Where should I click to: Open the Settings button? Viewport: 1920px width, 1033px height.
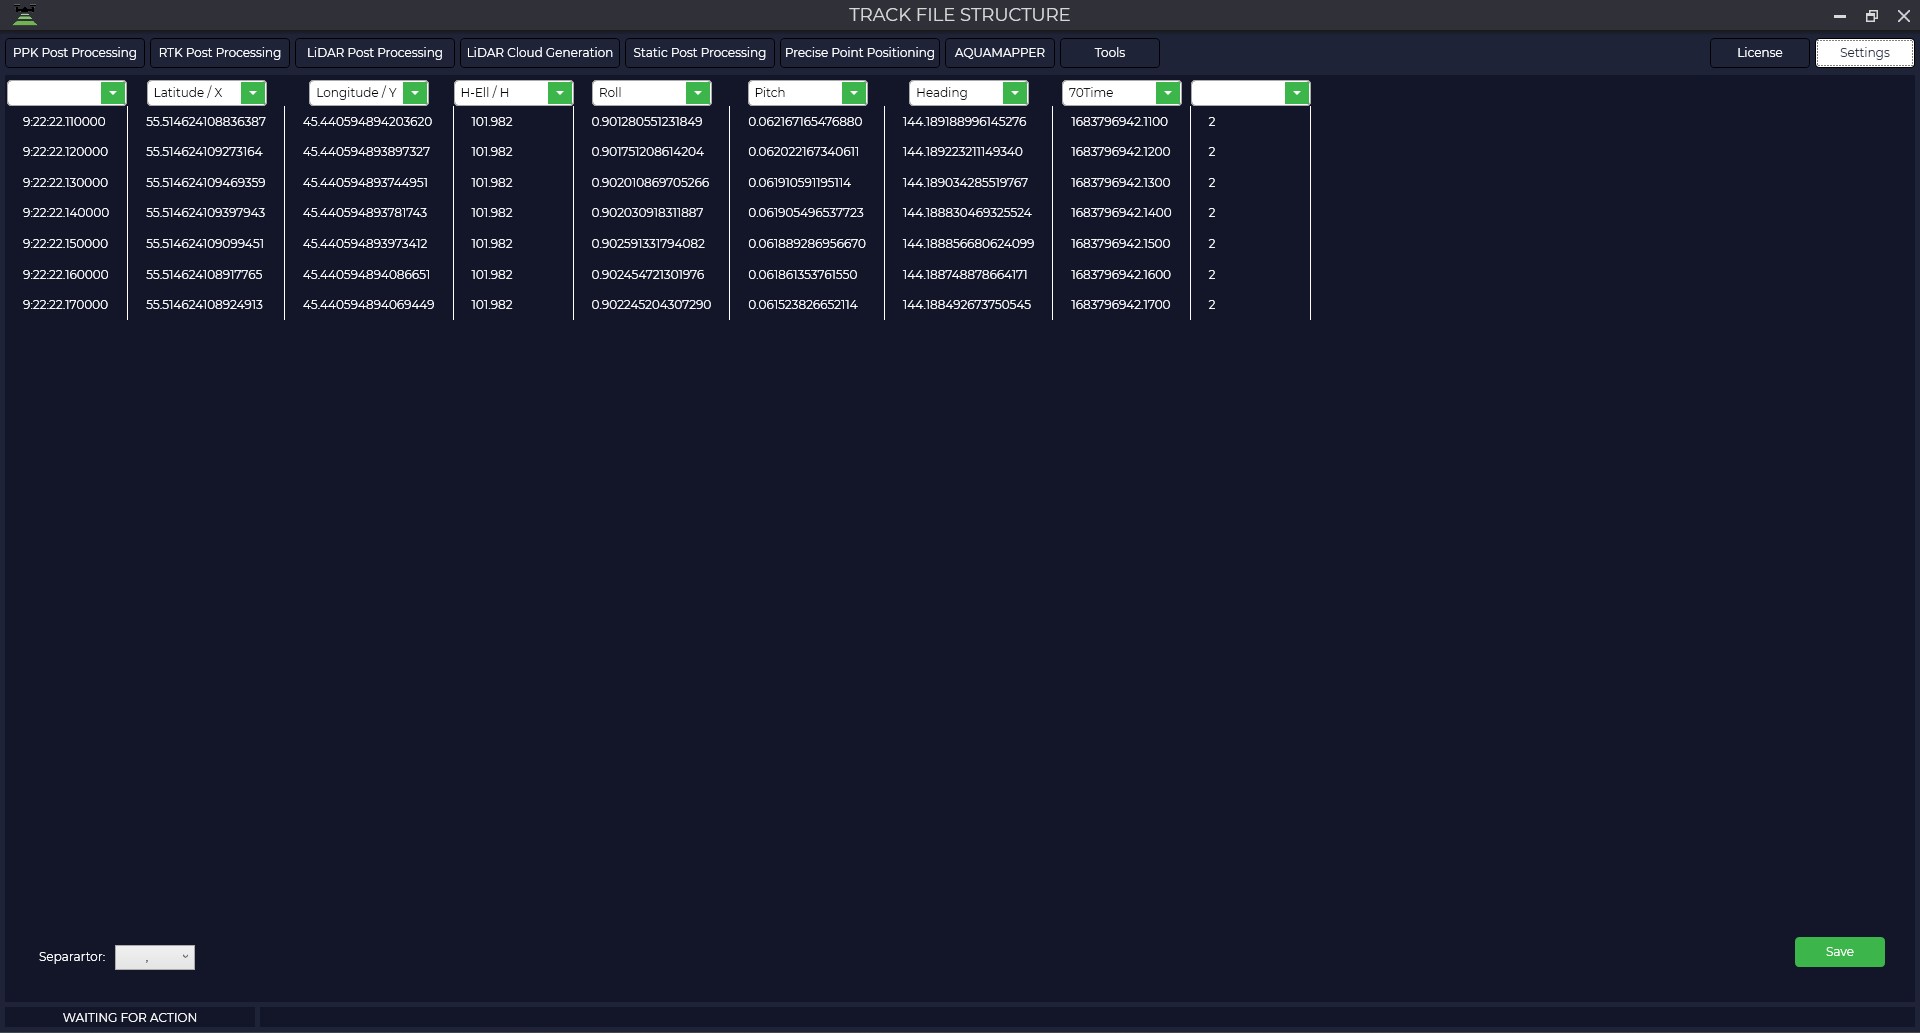point(1865,53)
